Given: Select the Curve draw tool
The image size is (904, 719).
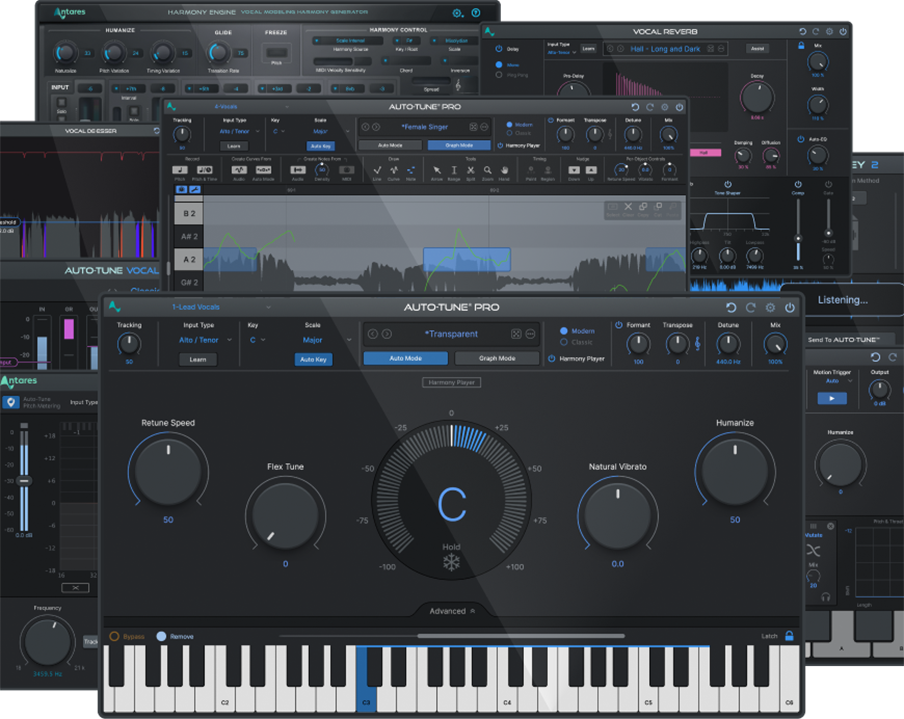Looking at the screenshot, I should point(395,171).
